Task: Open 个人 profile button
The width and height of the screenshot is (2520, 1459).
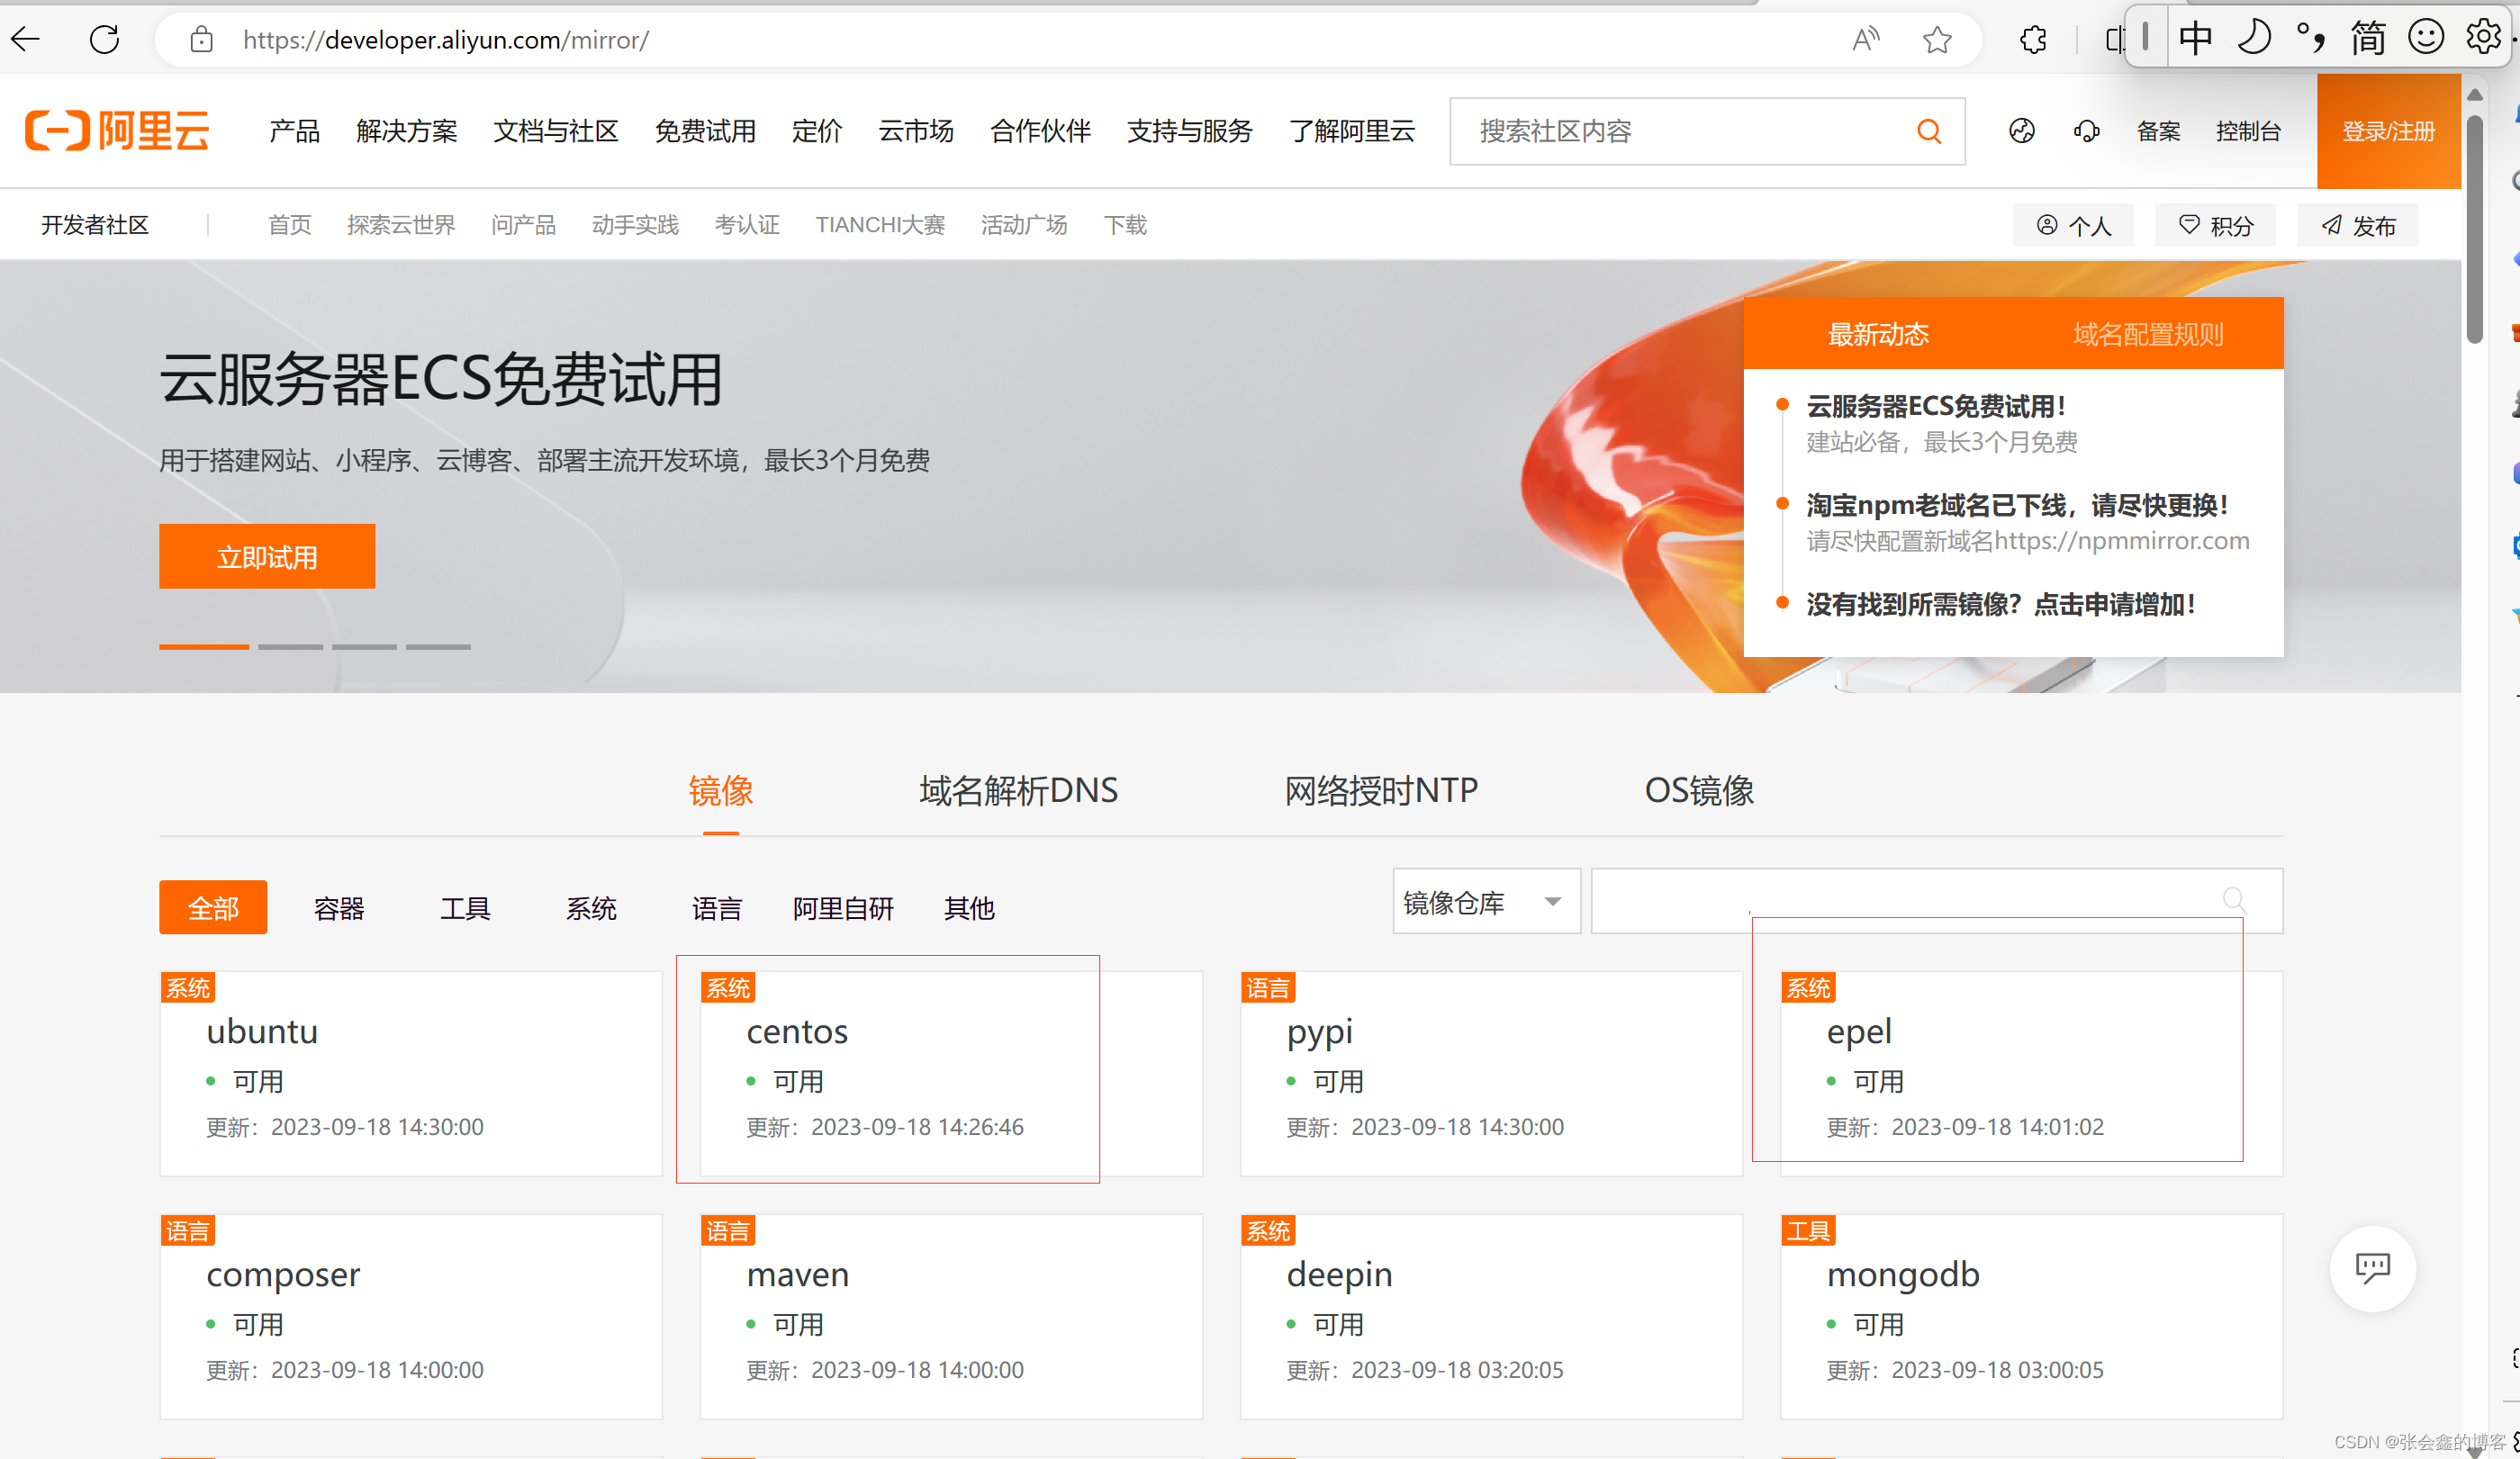Action: pos(2073,225)
